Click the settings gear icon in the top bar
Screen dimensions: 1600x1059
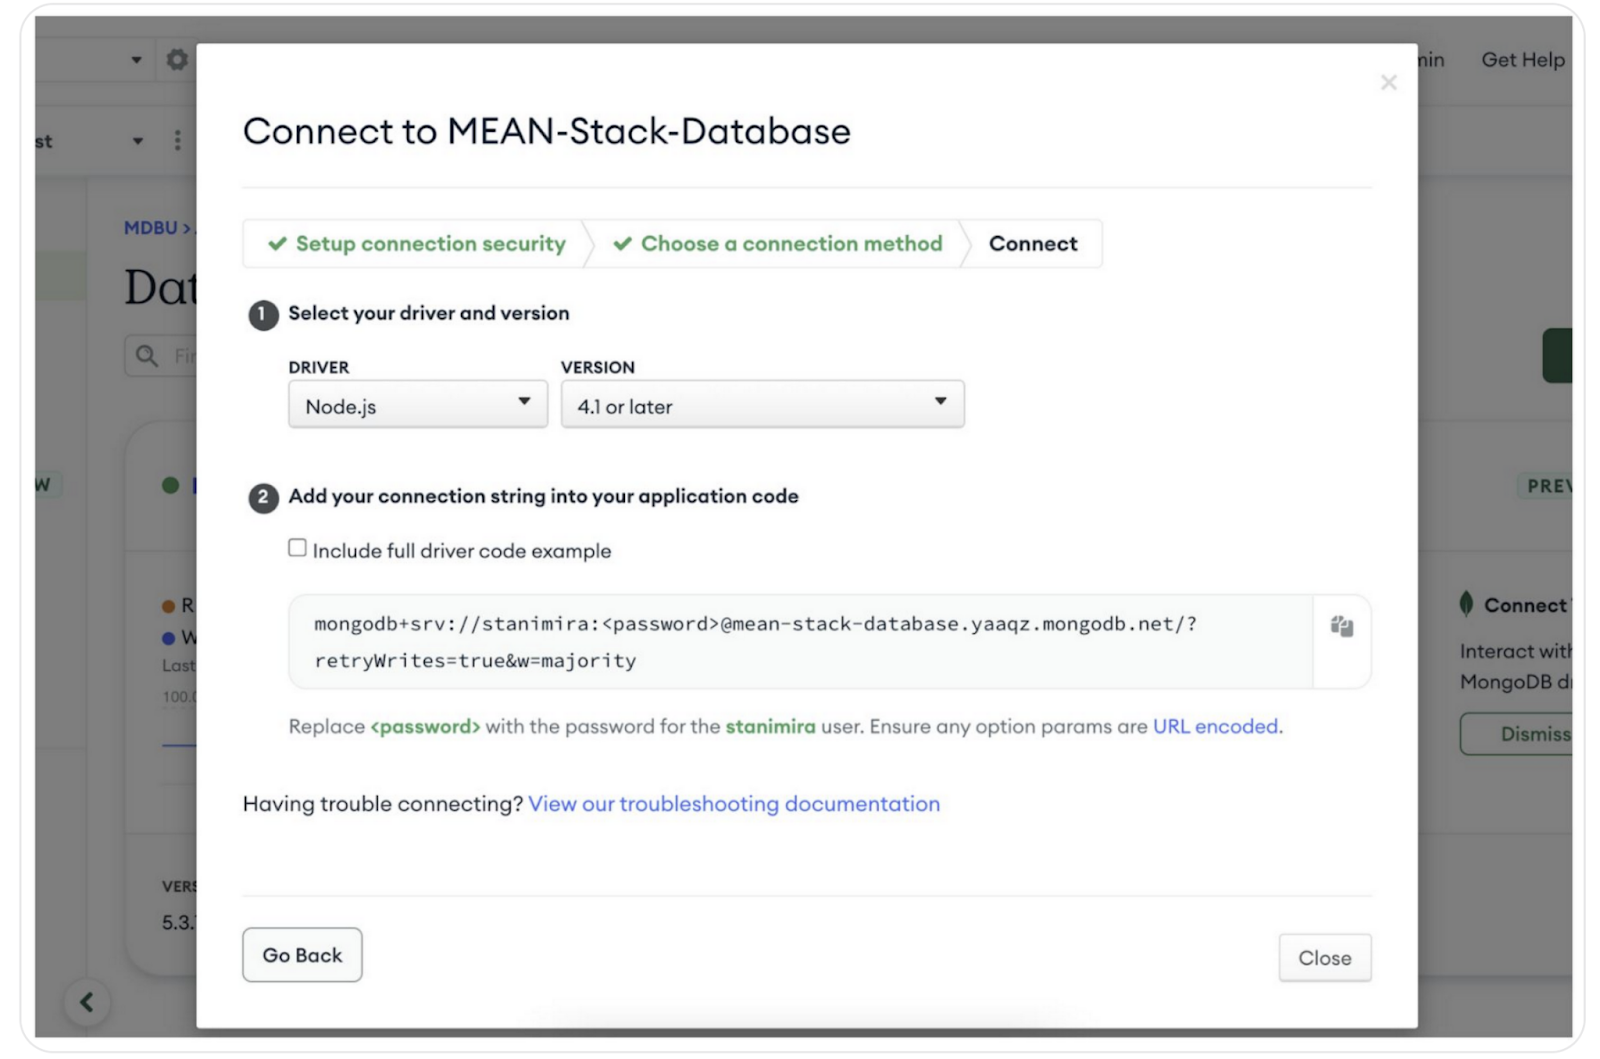point(177,60)
